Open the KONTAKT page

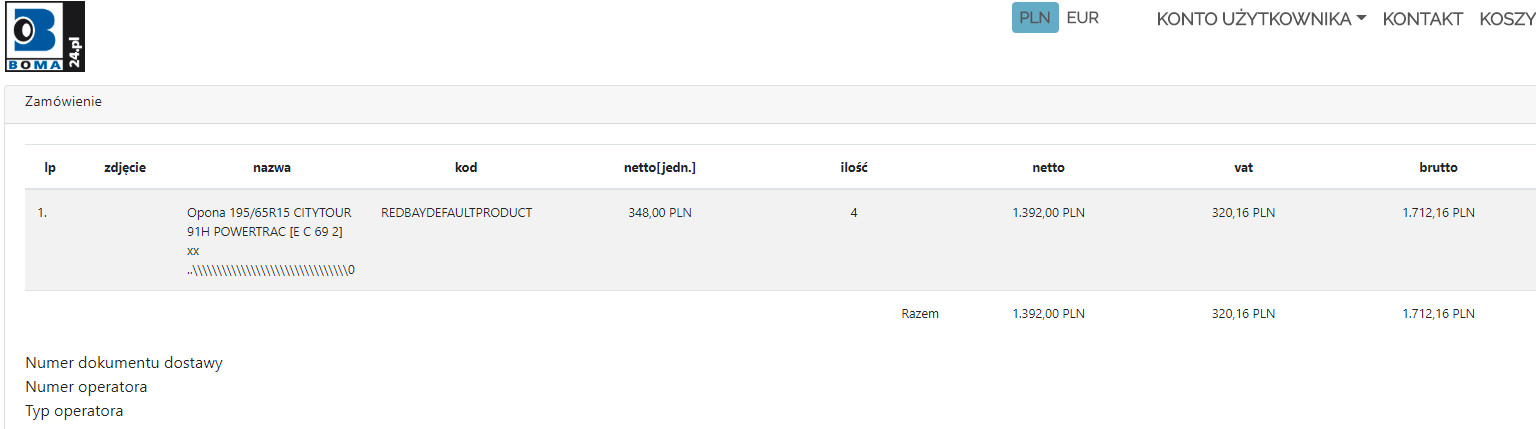(x=1422, y=19)
